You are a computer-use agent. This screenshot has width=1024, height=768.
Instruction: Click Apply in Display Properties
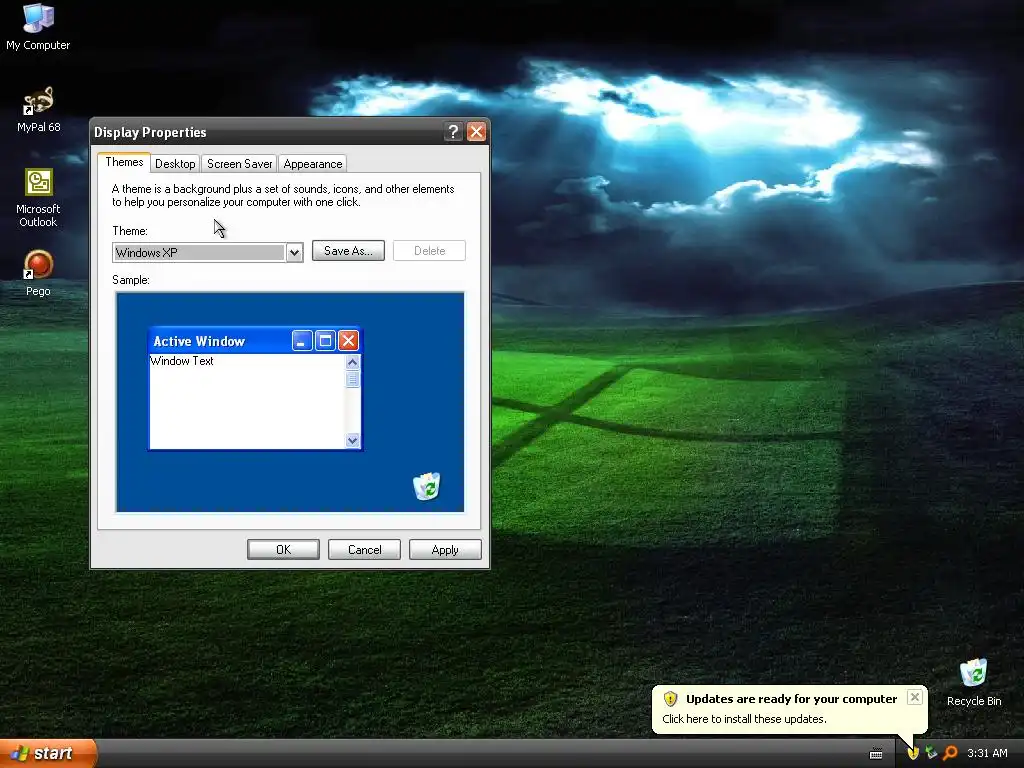point(445,550)
